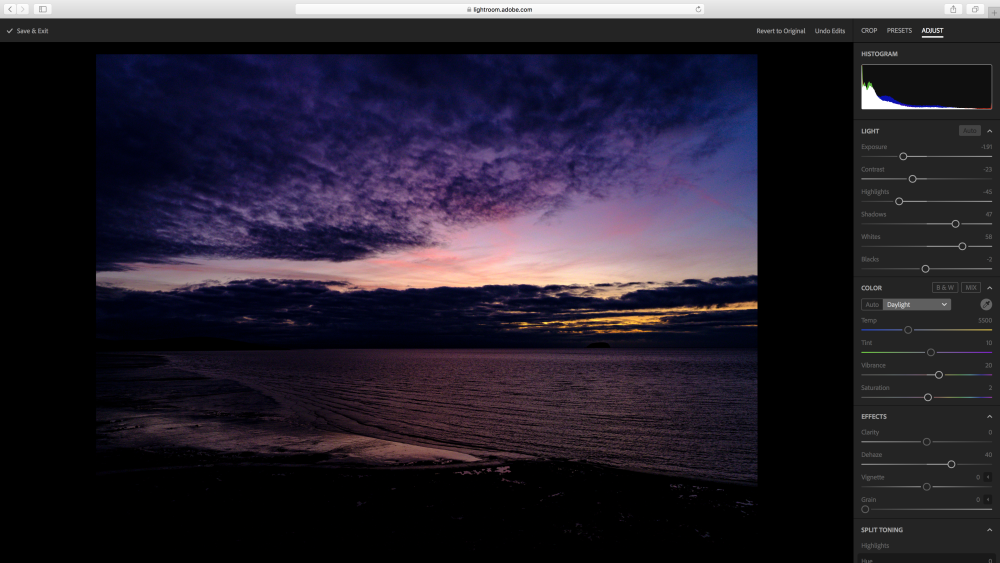Click the Grain slider handle

click(865, 509)
